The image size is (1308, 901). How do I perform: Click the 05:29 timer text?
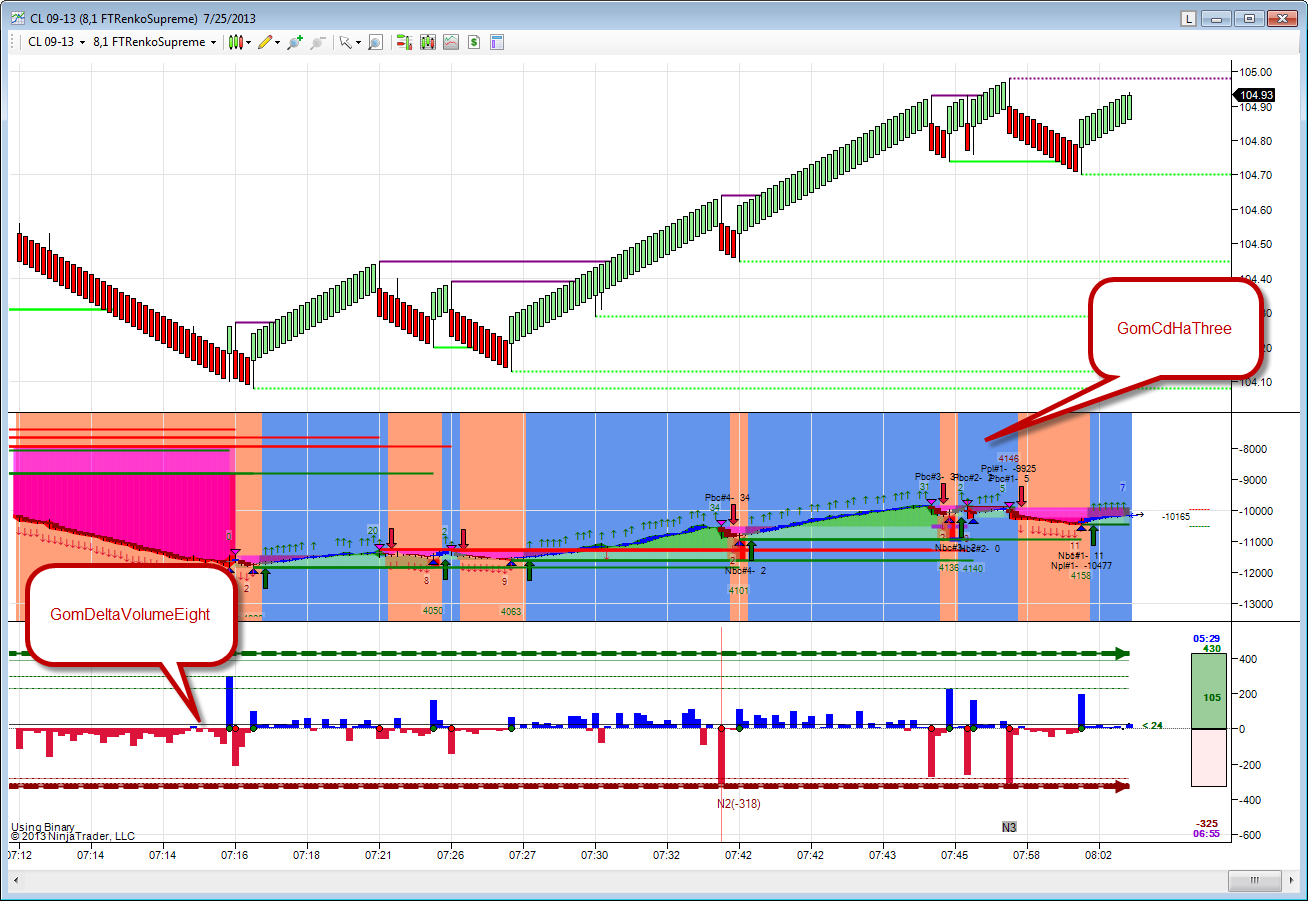[x=1205, y=638]
